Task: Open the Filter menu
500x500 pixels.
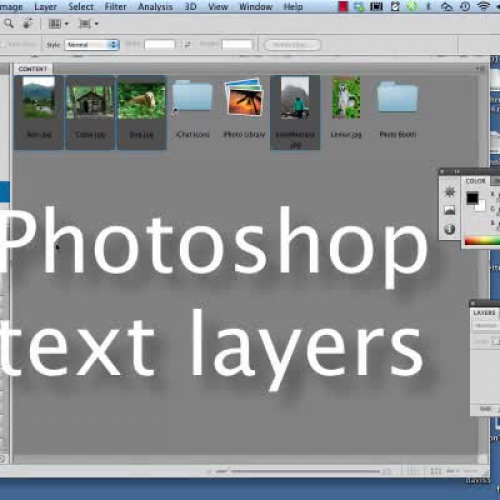Action: (115, 7)
